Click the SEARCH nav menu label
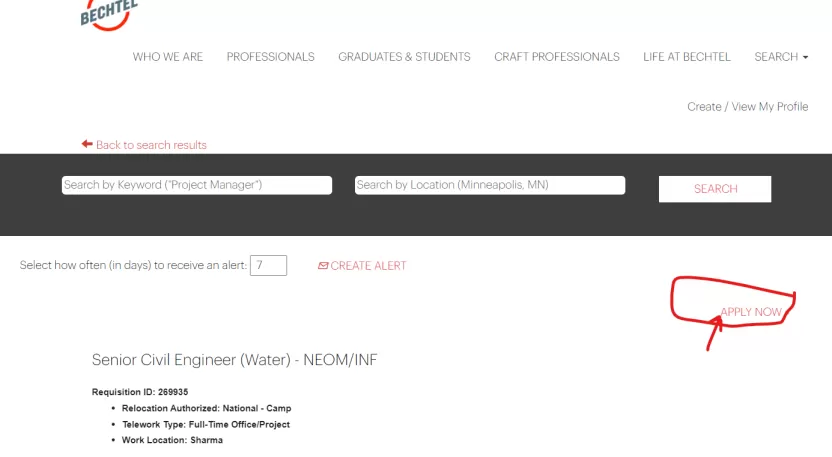Image resolution: width=832 pixels, height=457 pixels. 775,57
